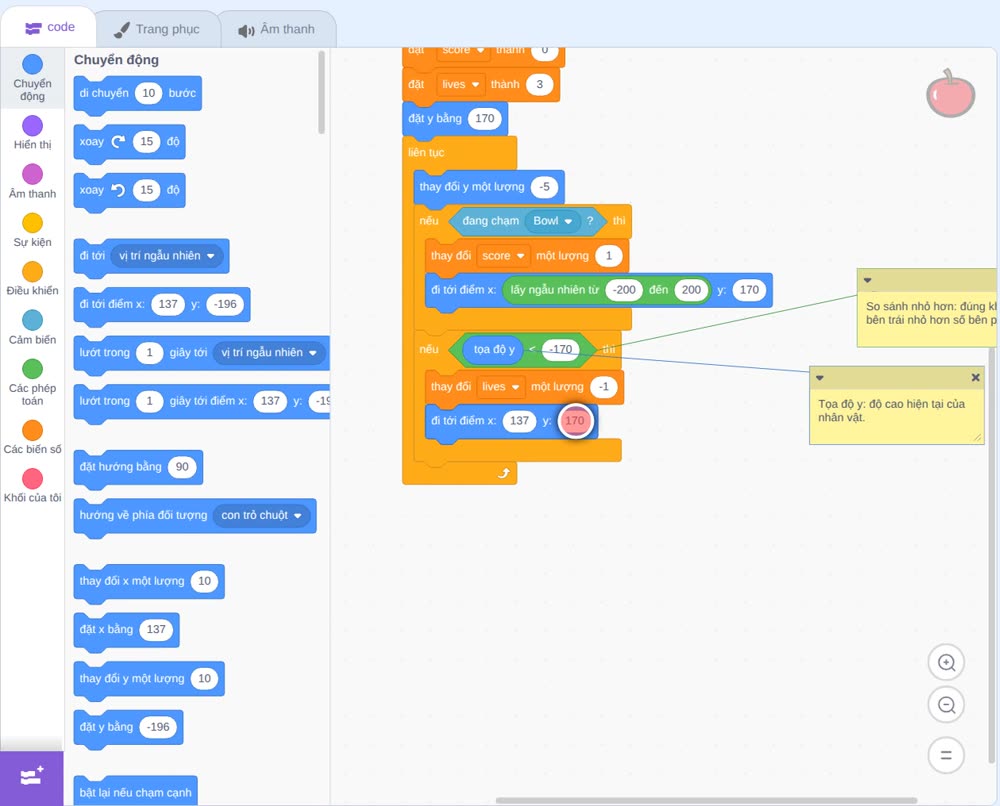
Task: Switch to the Âm thanh tab
Action: pos(277,29)
